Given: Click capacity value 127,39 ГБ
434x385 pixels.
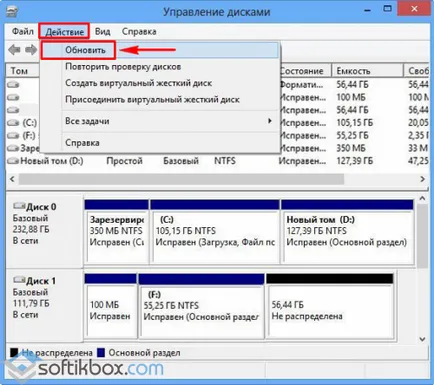Looking at the screenshot, I should 355,161.
